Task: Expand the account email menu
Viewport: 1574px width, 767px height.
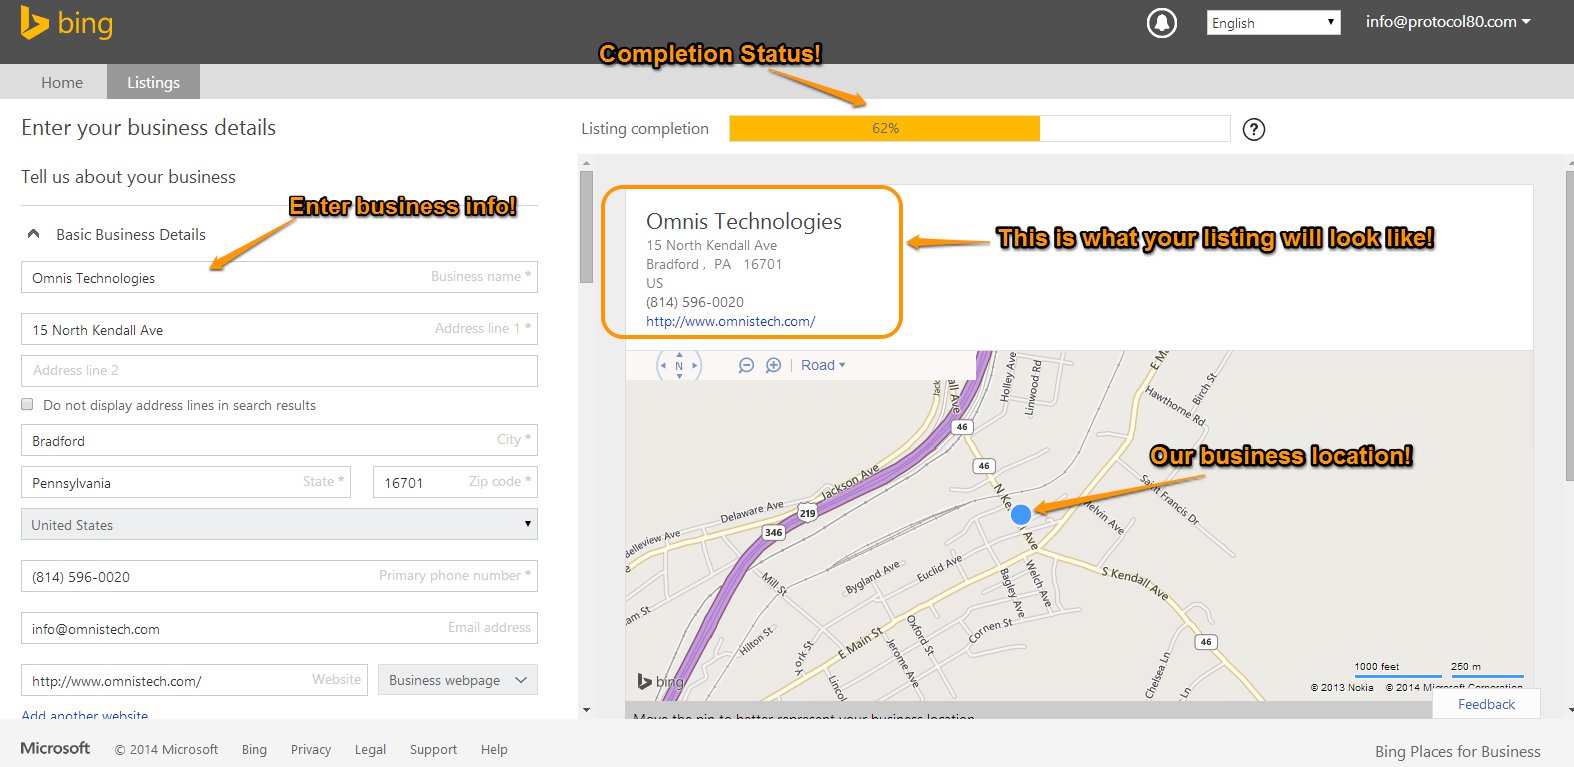Action: (1447, 22)
